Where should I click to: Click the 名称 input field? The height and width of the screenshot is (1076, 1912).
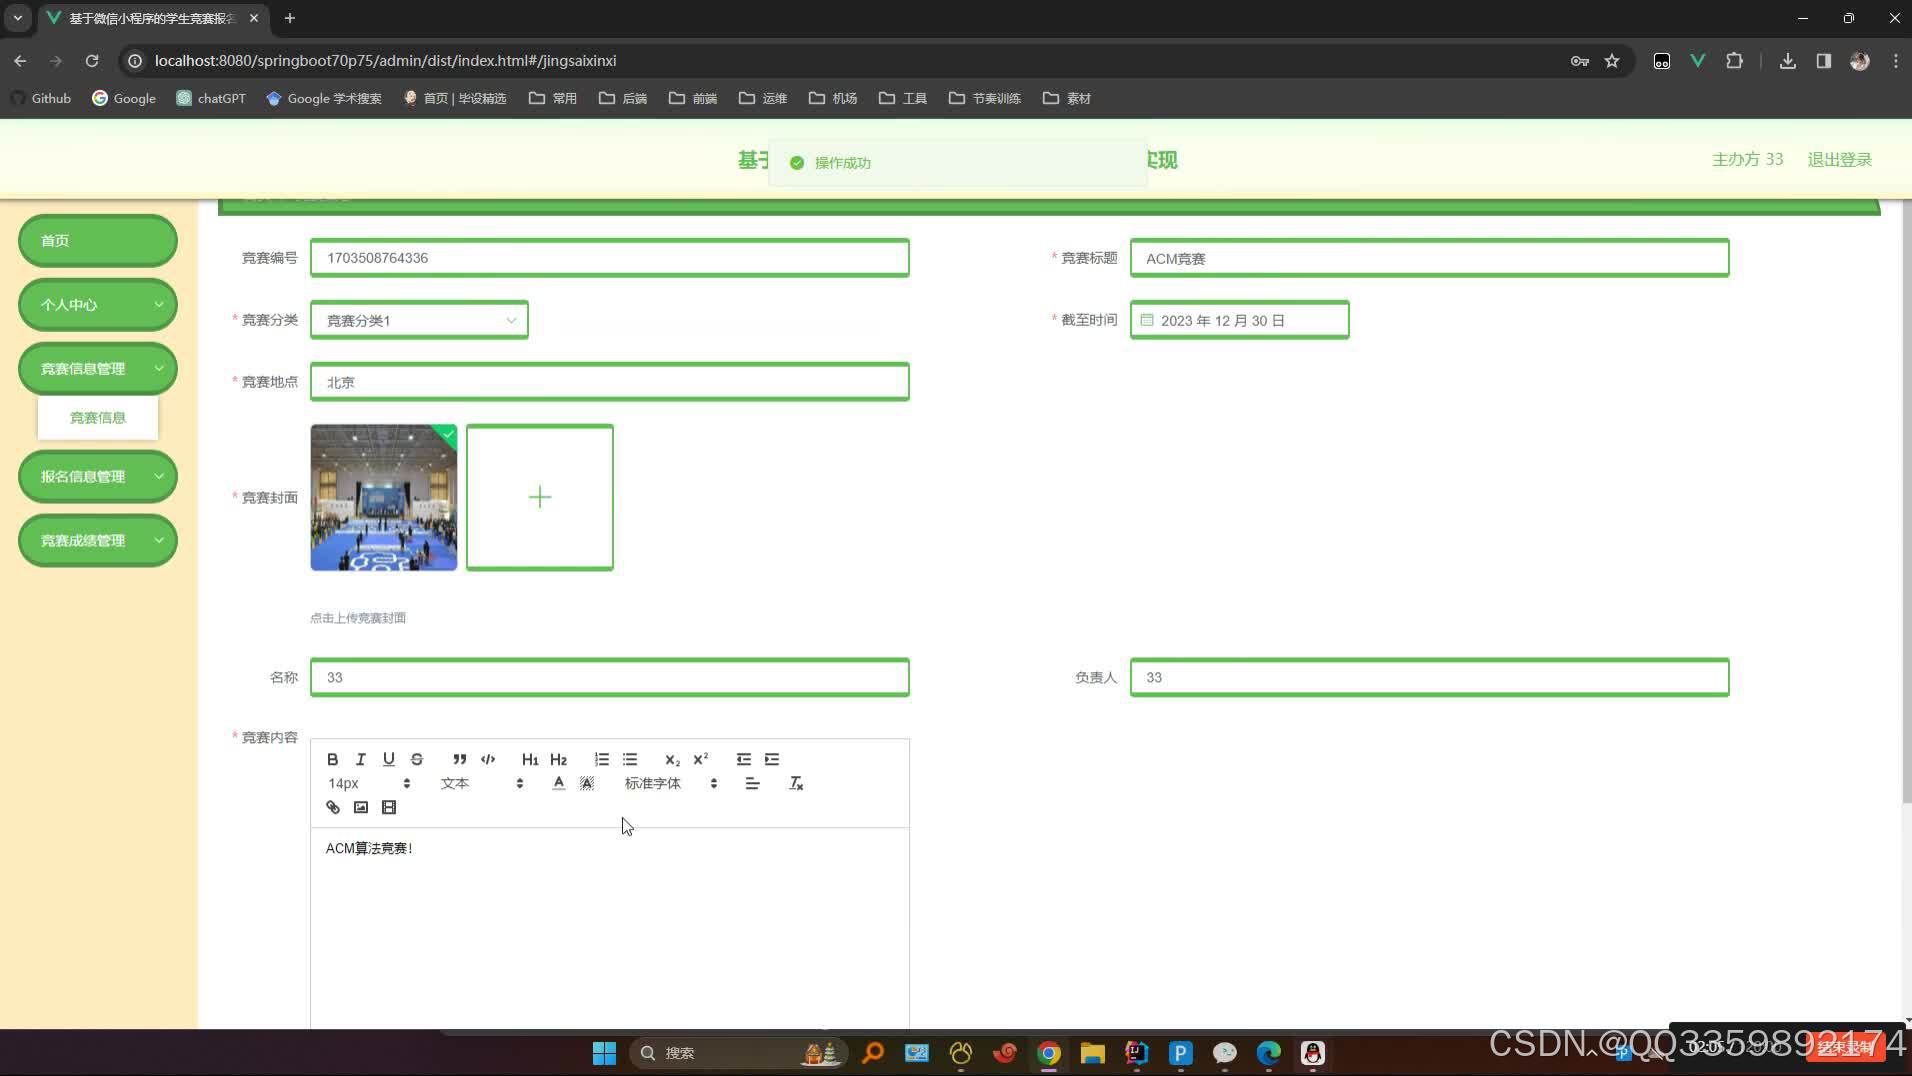(x=610, y=677)
